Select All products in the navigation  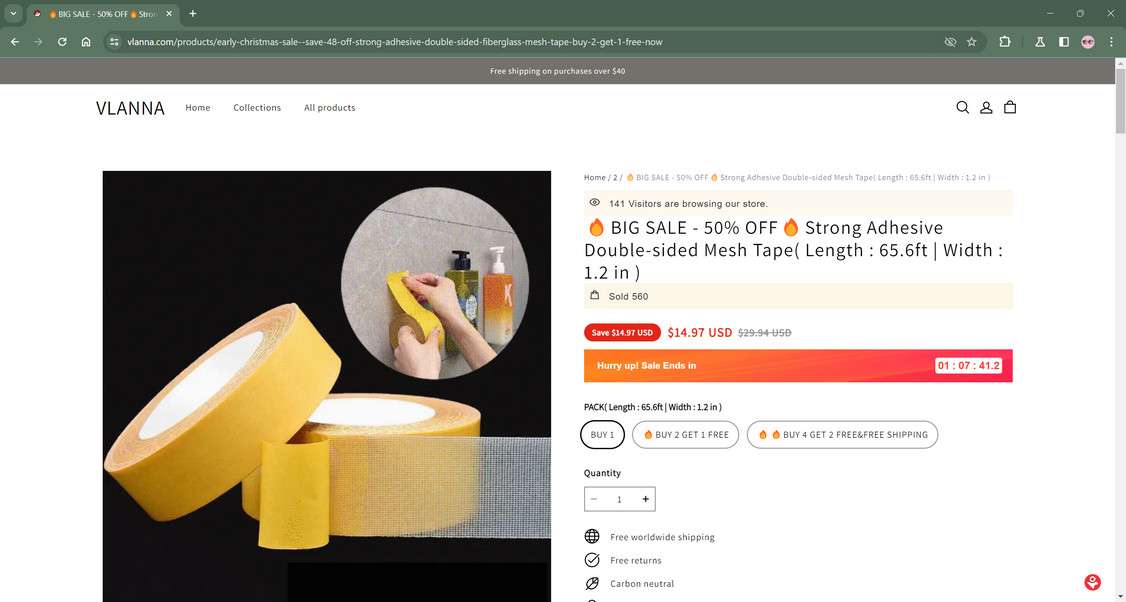(x=329, y=107)
